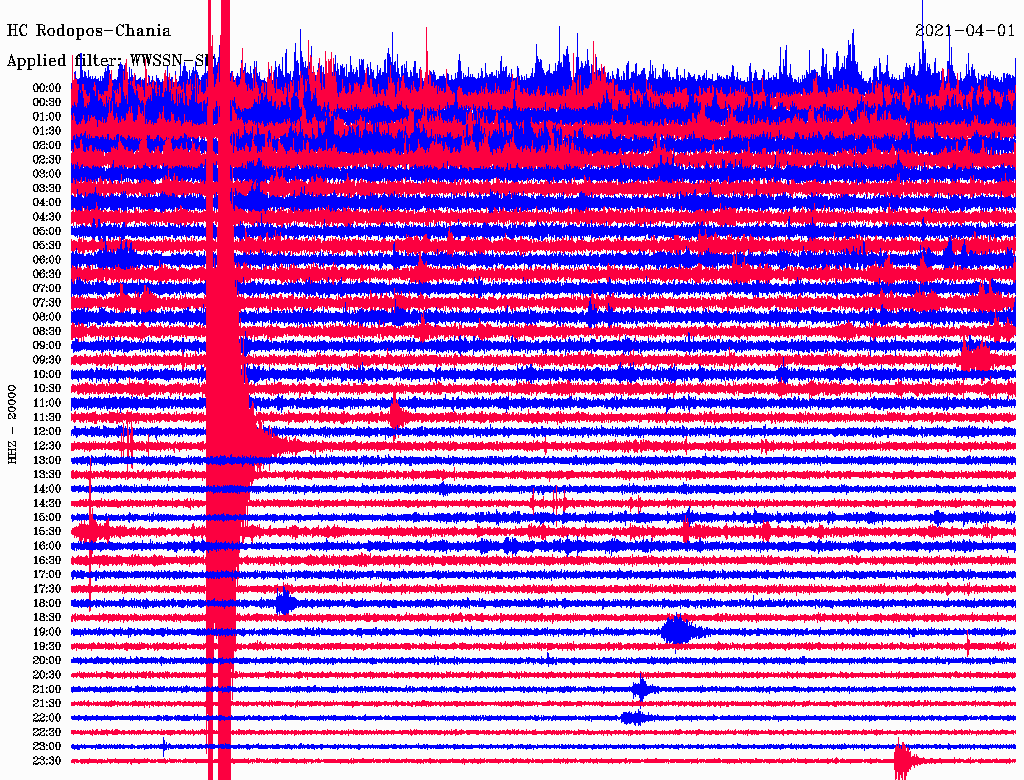Click the station title HC Rodopos-Chania
This screenshot has width=1024, height=780.
click(89, 31)
